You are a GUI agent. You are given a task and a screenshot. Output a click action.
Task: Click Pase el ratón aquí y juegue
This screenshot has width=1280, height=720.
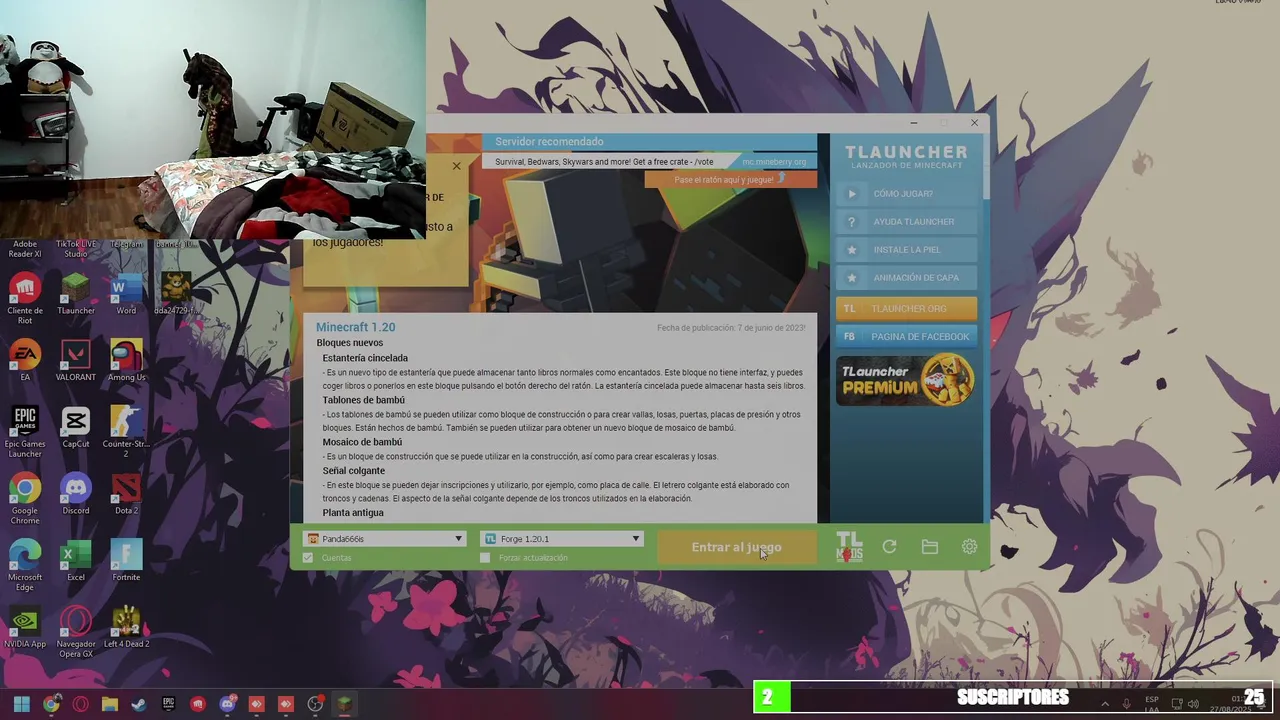pos(730,180)
